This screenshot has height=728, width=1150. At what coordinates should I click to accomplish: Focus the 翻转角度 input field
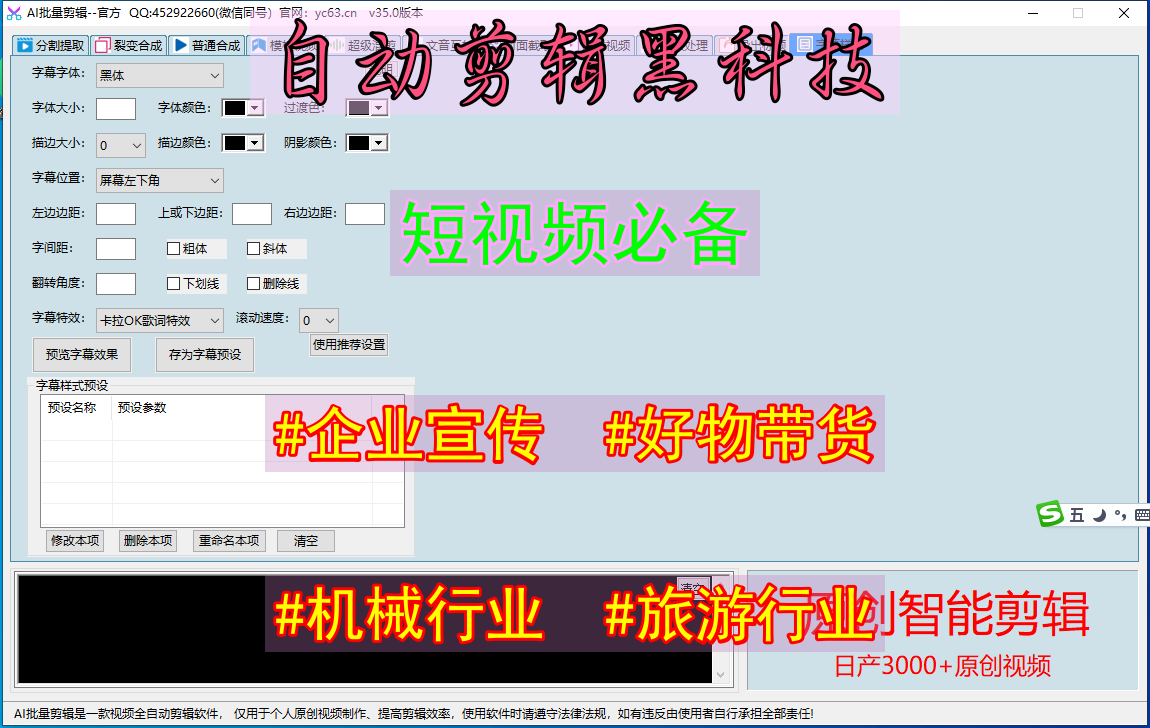(116, 284)
